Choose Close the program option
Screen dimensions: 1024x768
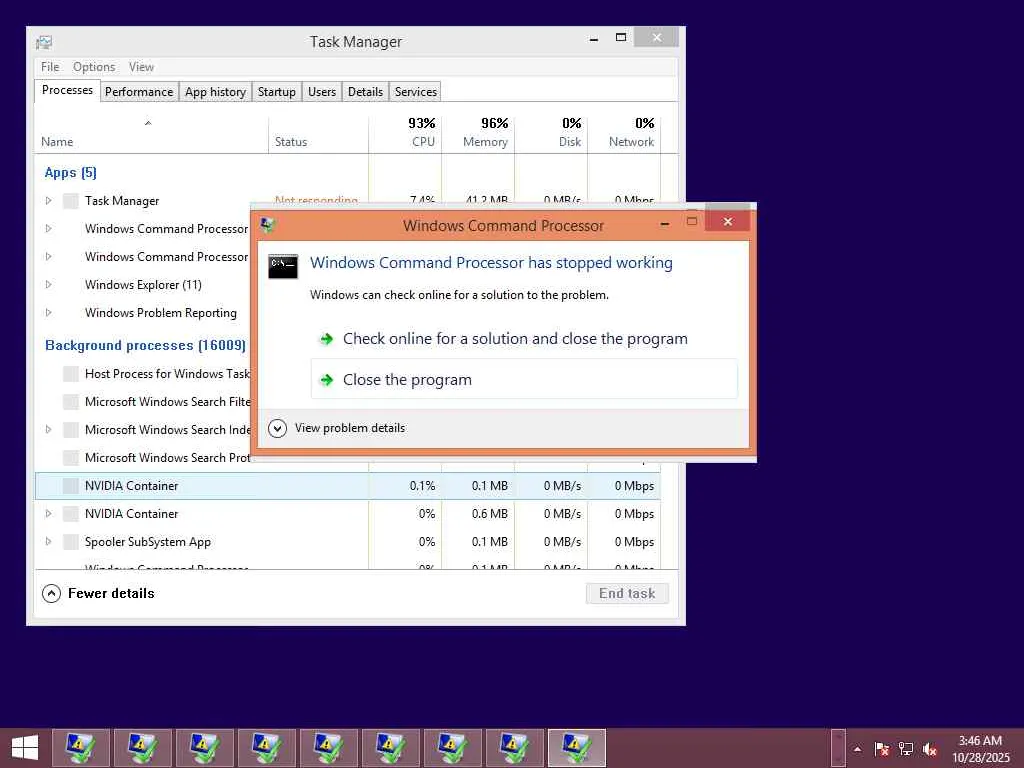pos(524,379)
